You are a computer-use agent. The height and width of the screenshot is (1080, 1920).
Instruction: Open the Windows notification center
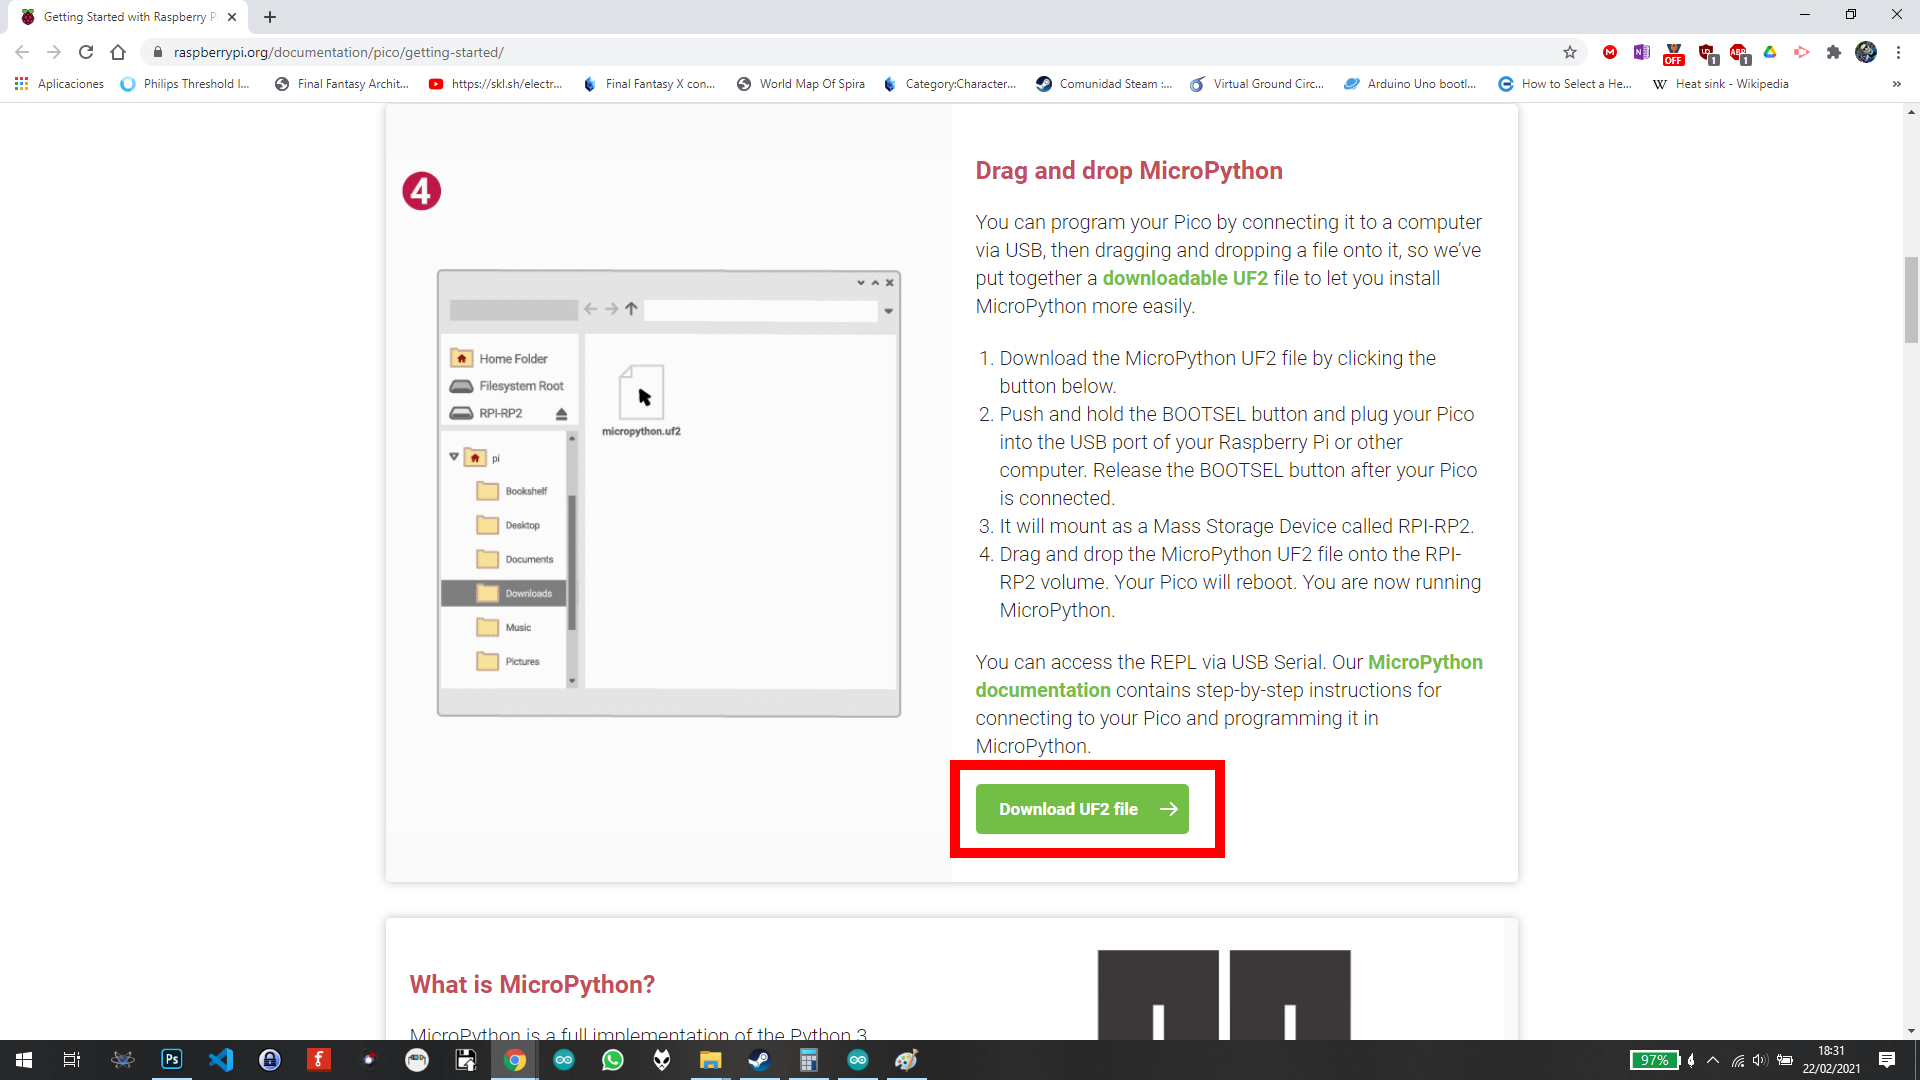(x=1887, y=1060)
